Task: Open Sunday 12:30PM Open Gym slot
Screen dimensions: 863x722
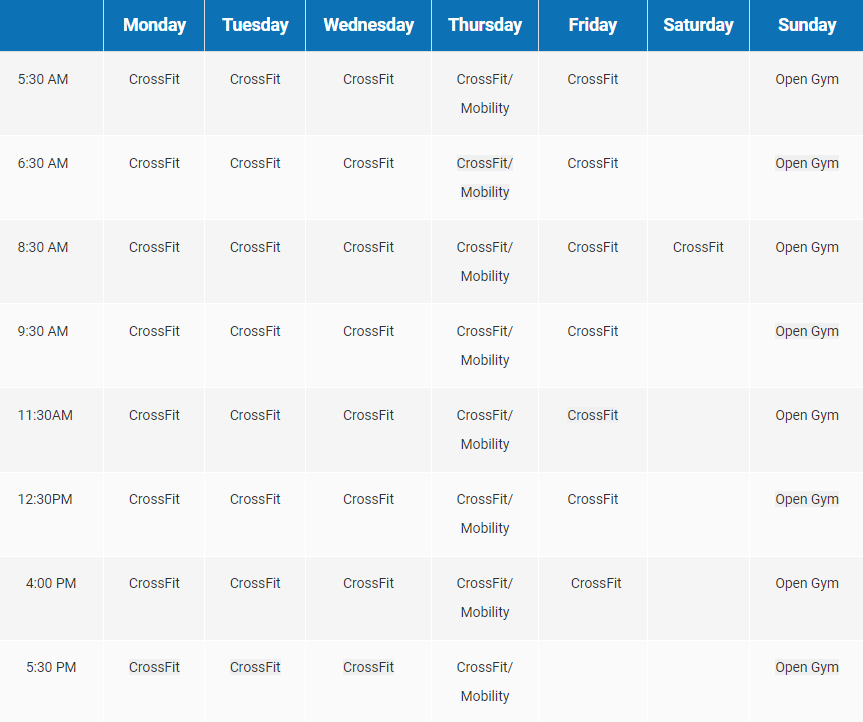Action: tap(806, 499)
